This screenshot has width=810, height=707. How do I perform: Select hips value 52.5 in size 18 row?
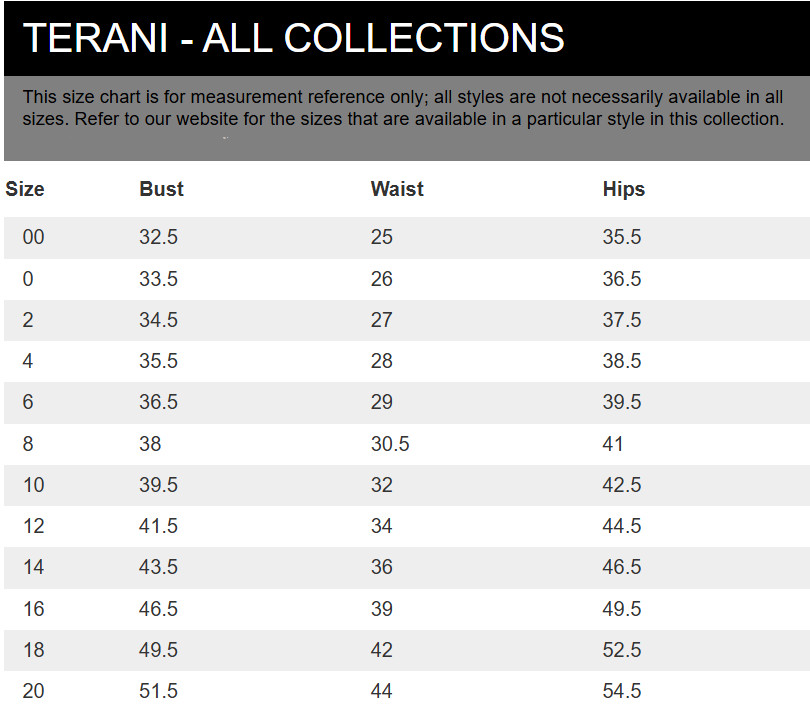tap(621, 650)
